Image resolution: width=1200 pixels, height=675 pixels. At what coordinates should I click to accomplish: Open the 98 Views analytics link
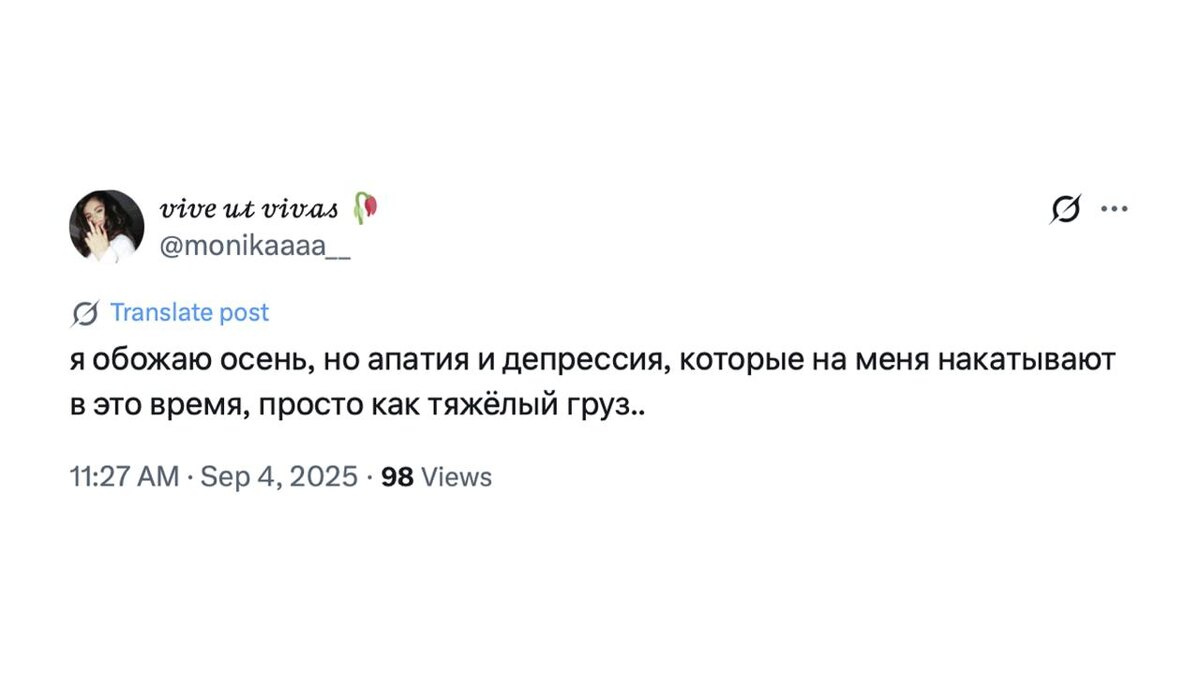(x=434, y=477)
